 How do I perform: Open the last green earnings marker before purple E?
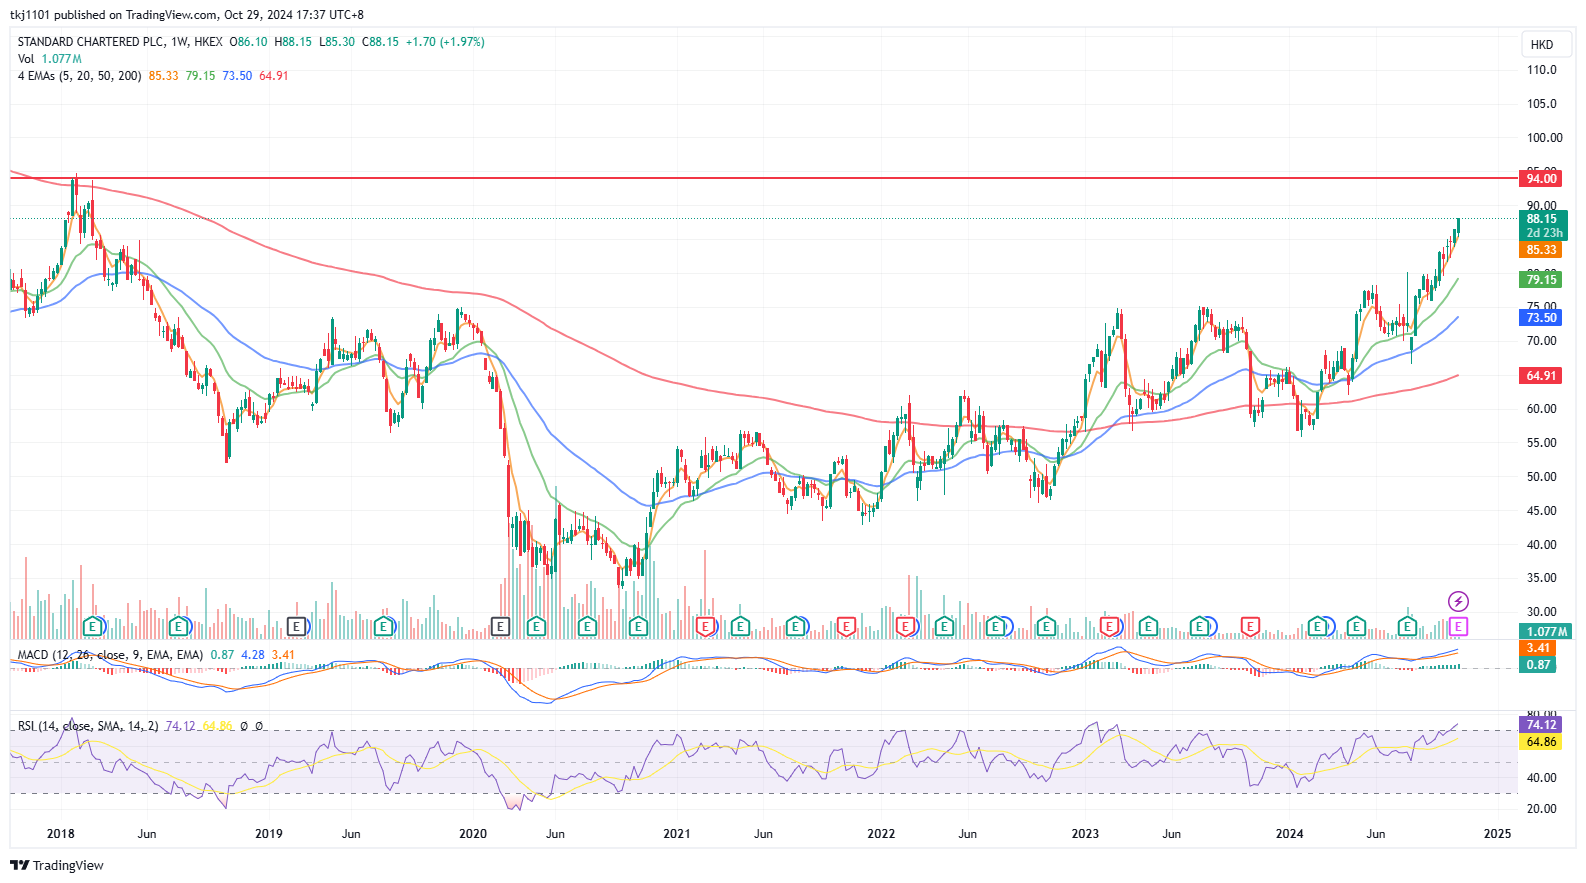(1407, 627)
